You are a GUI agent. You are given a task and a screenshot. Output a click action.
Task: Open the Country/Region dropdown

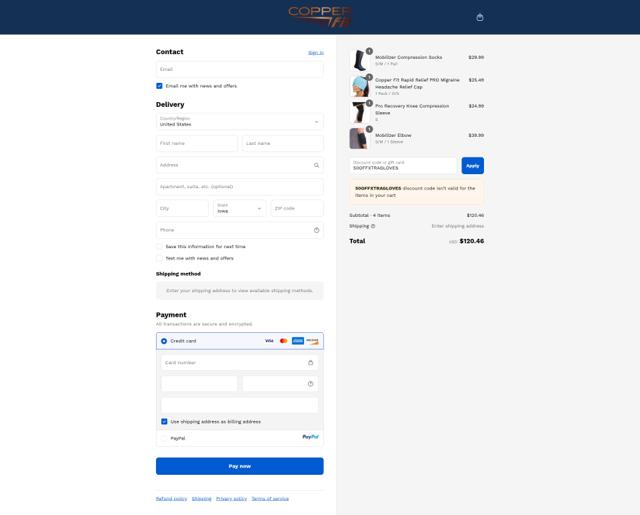[240, 122]
